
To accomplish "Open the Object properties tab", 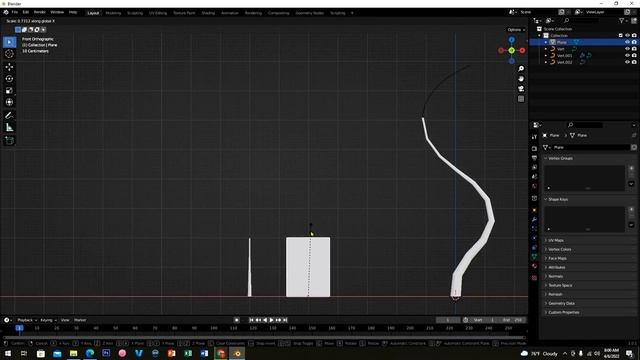I will [x=534, y=210].
